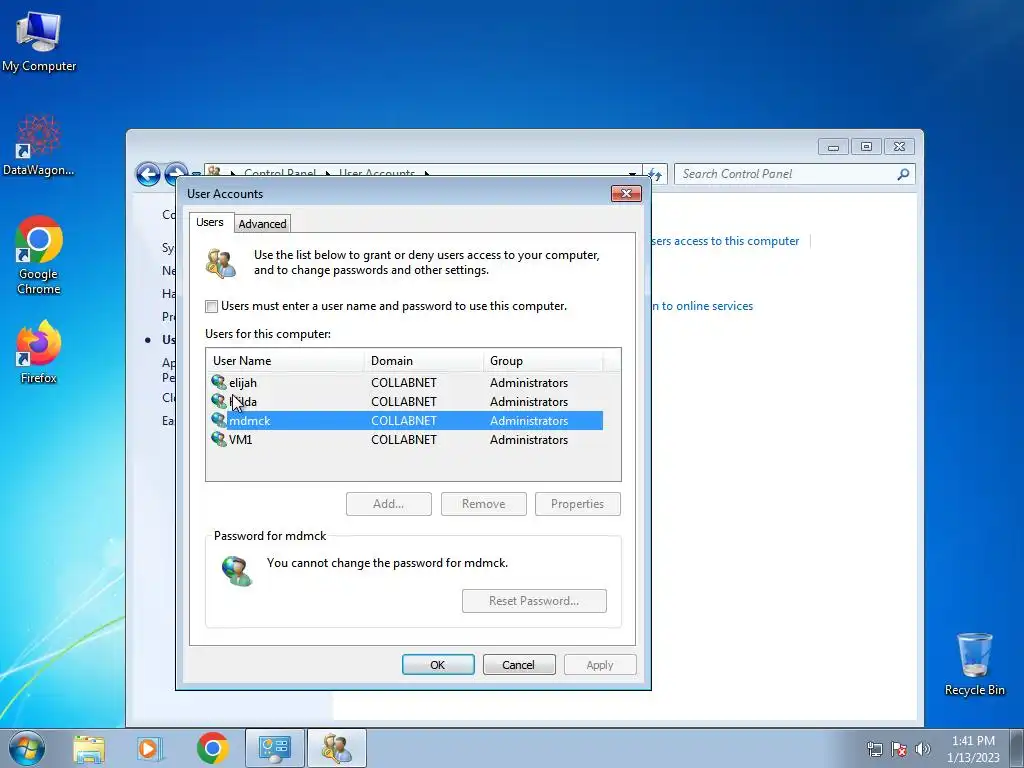1024x768 pixels.
Task: Click the search magnifier in Control Panel
Action: [903, 174]
